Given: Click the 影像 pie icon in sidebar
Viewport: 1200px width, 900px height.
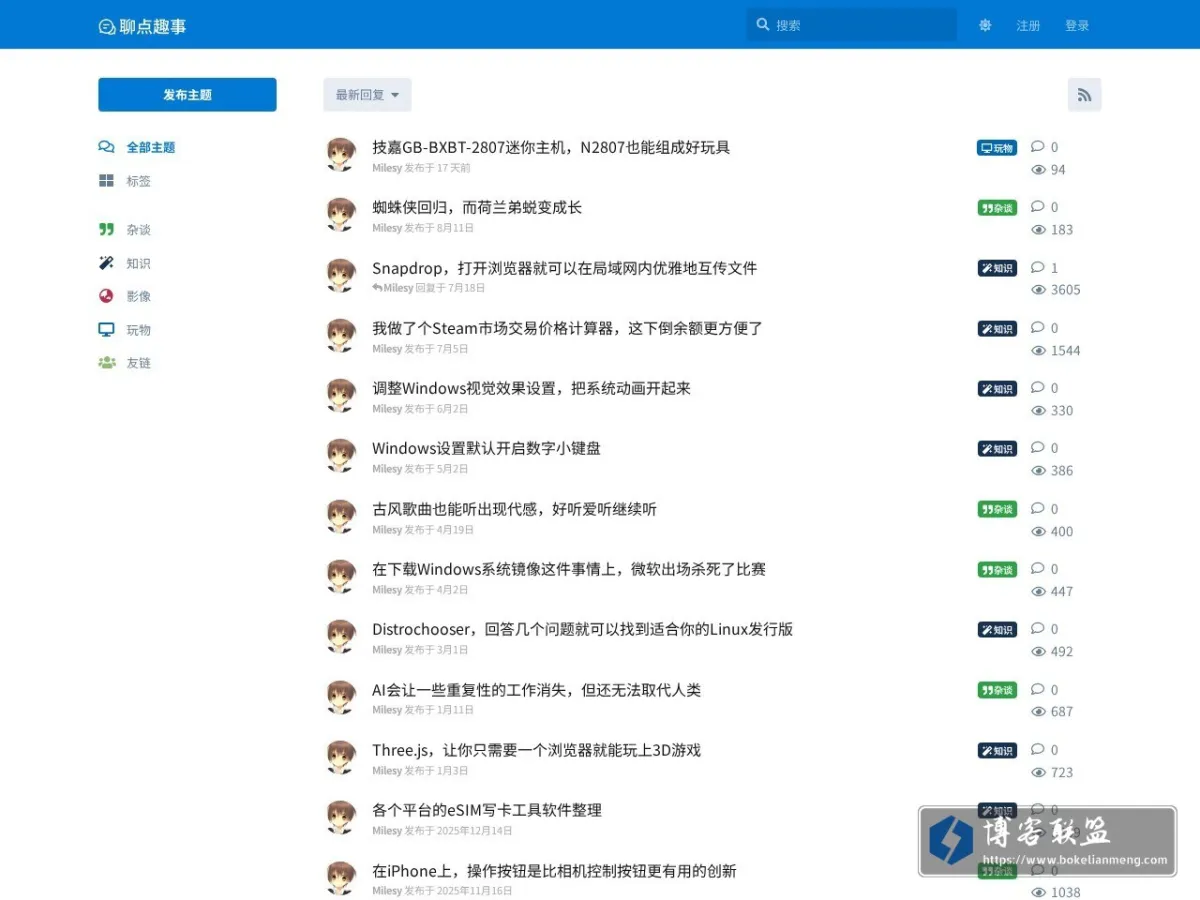Looking at the screenshot, I should pos(106,296).
